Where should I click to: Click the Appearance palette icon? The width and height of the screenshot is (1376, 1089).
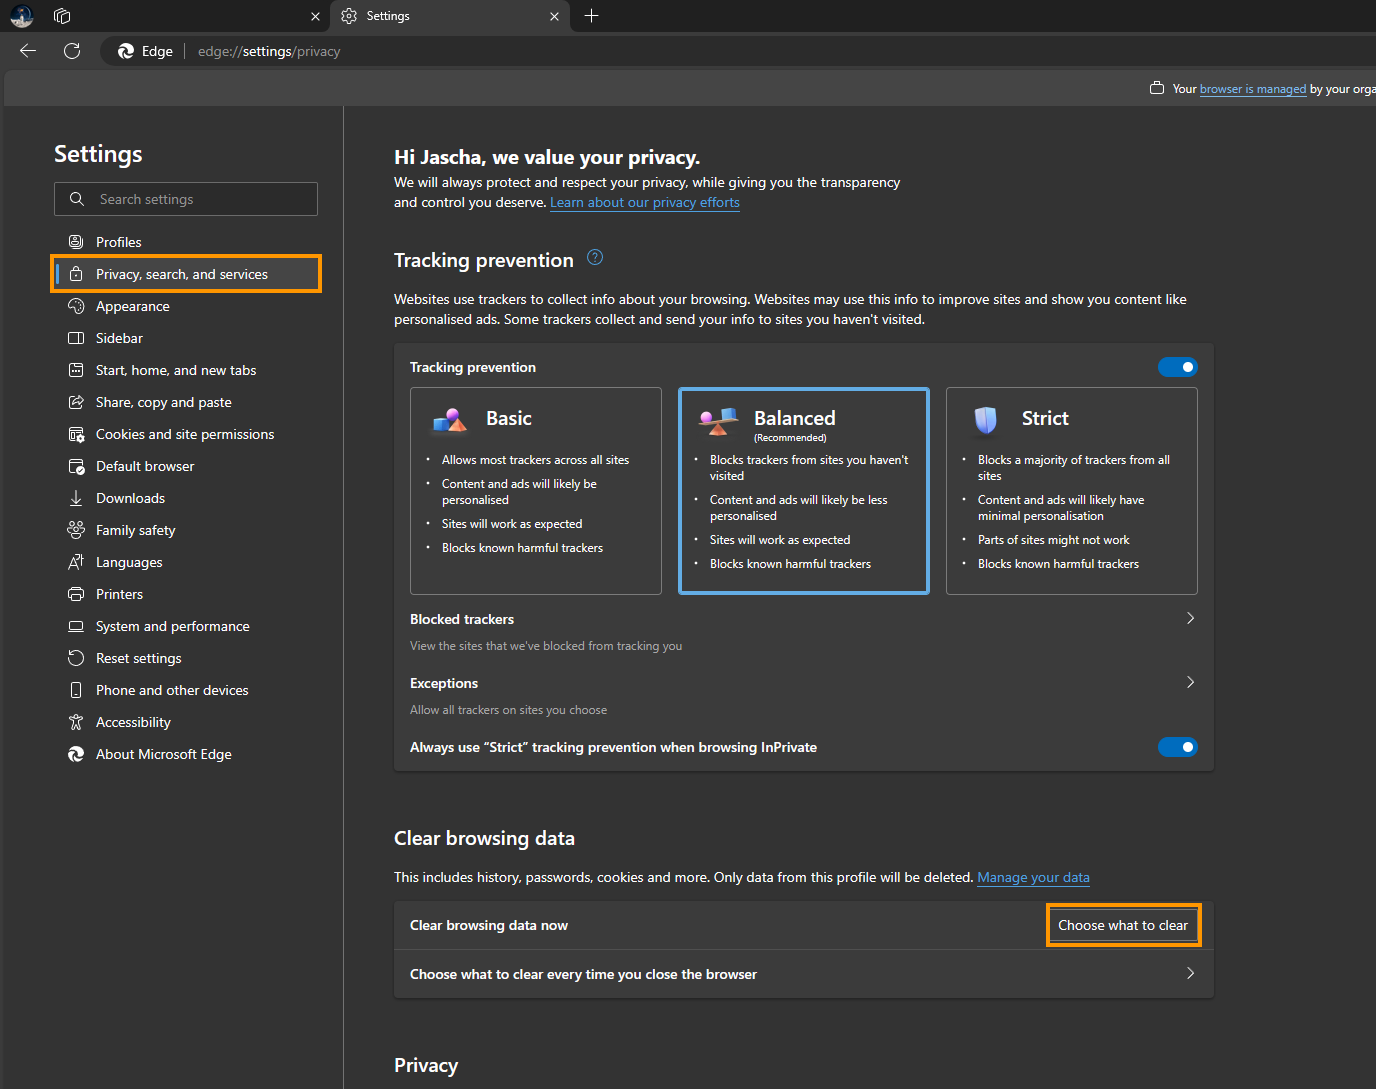76,306
